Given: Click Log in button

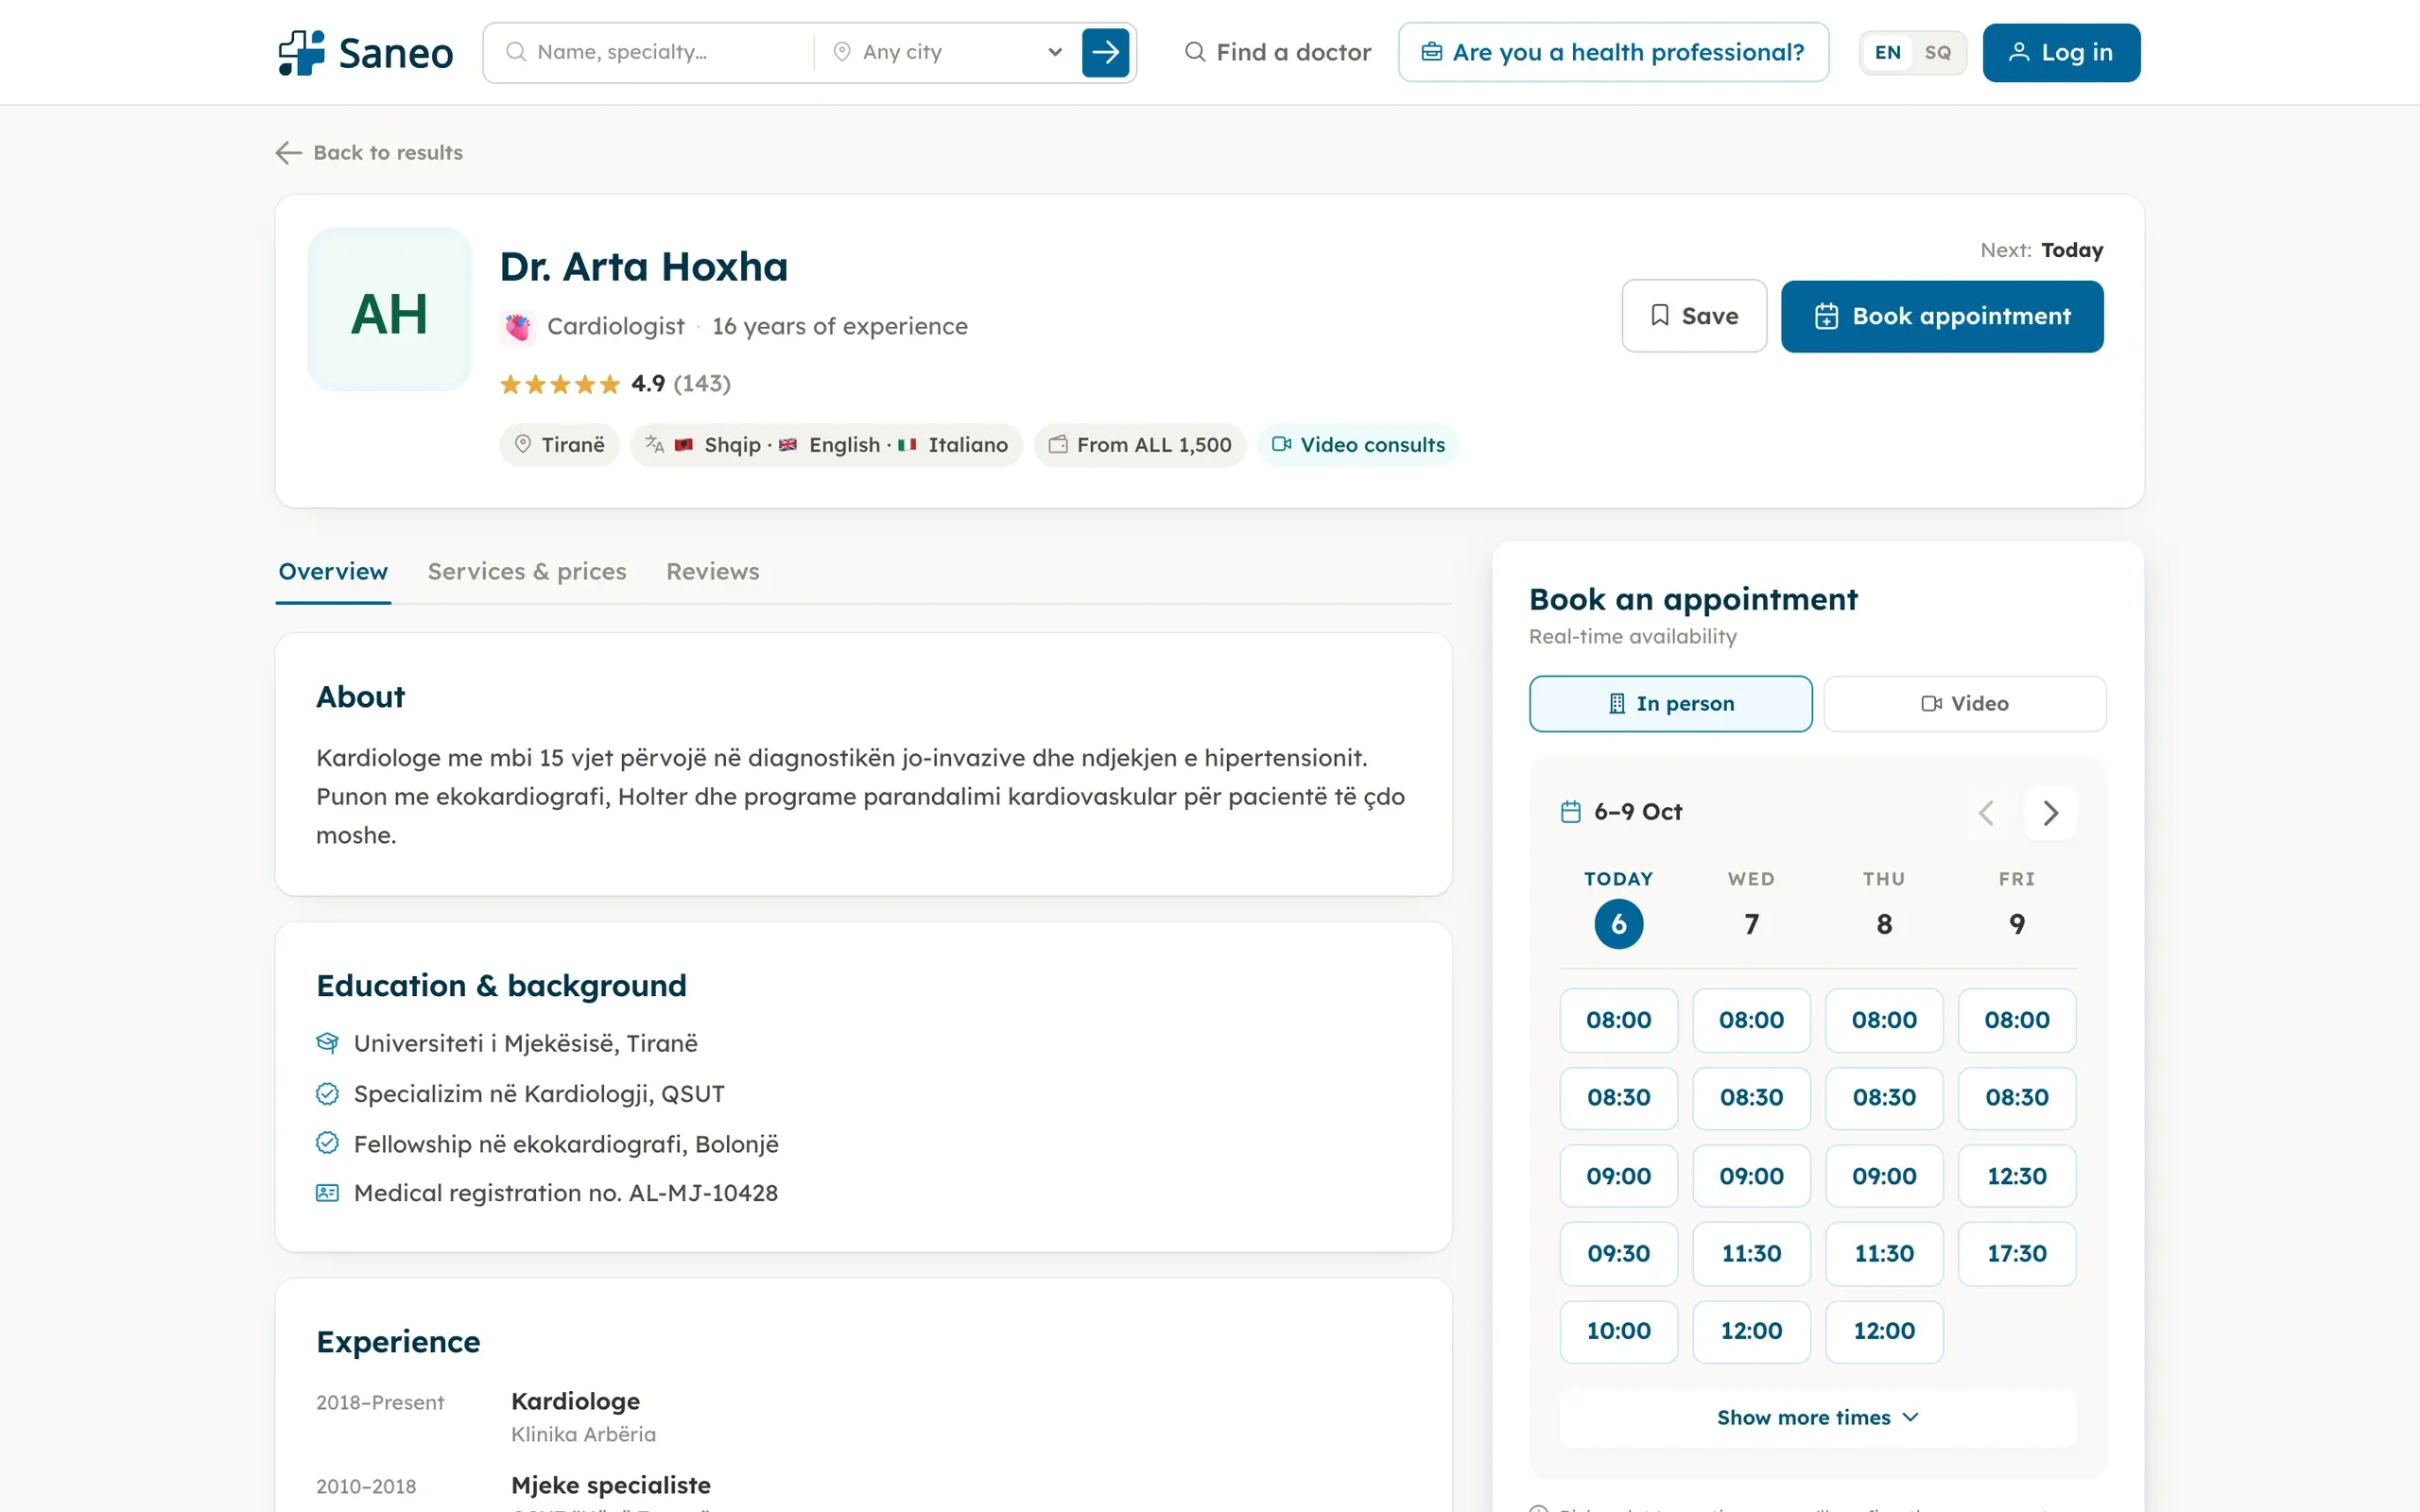Looking at the screenshot, I should click(2061, 52).
